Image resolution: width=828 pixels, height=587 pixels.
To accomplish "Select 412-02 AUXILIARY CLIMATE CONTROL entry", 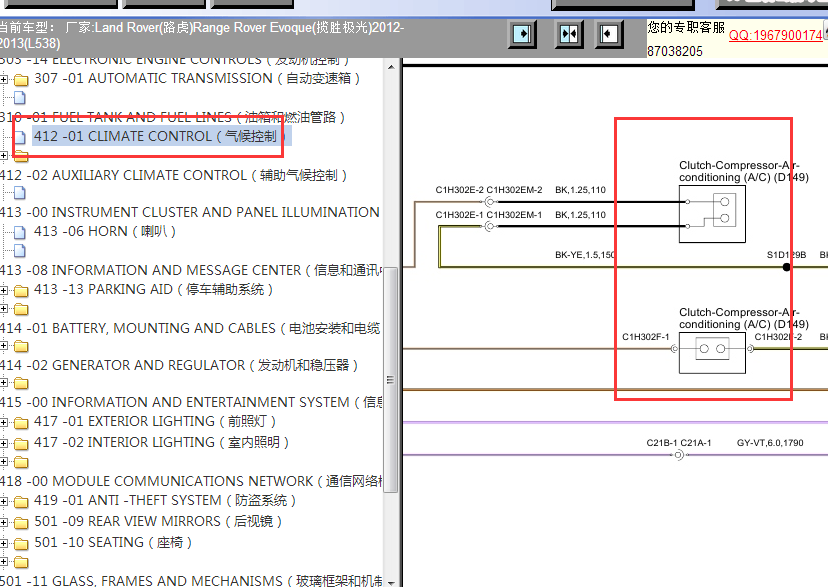I will [173, 175].
